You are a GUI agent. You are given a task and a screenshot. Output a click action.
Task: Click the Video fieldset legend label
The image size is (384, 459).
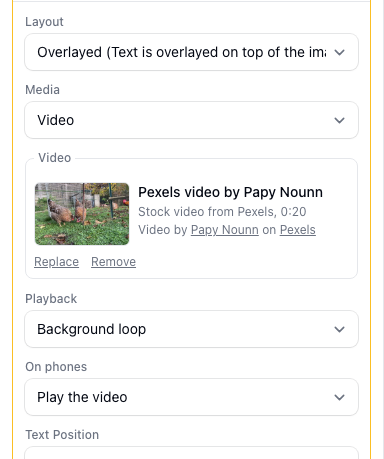[55, 158]
